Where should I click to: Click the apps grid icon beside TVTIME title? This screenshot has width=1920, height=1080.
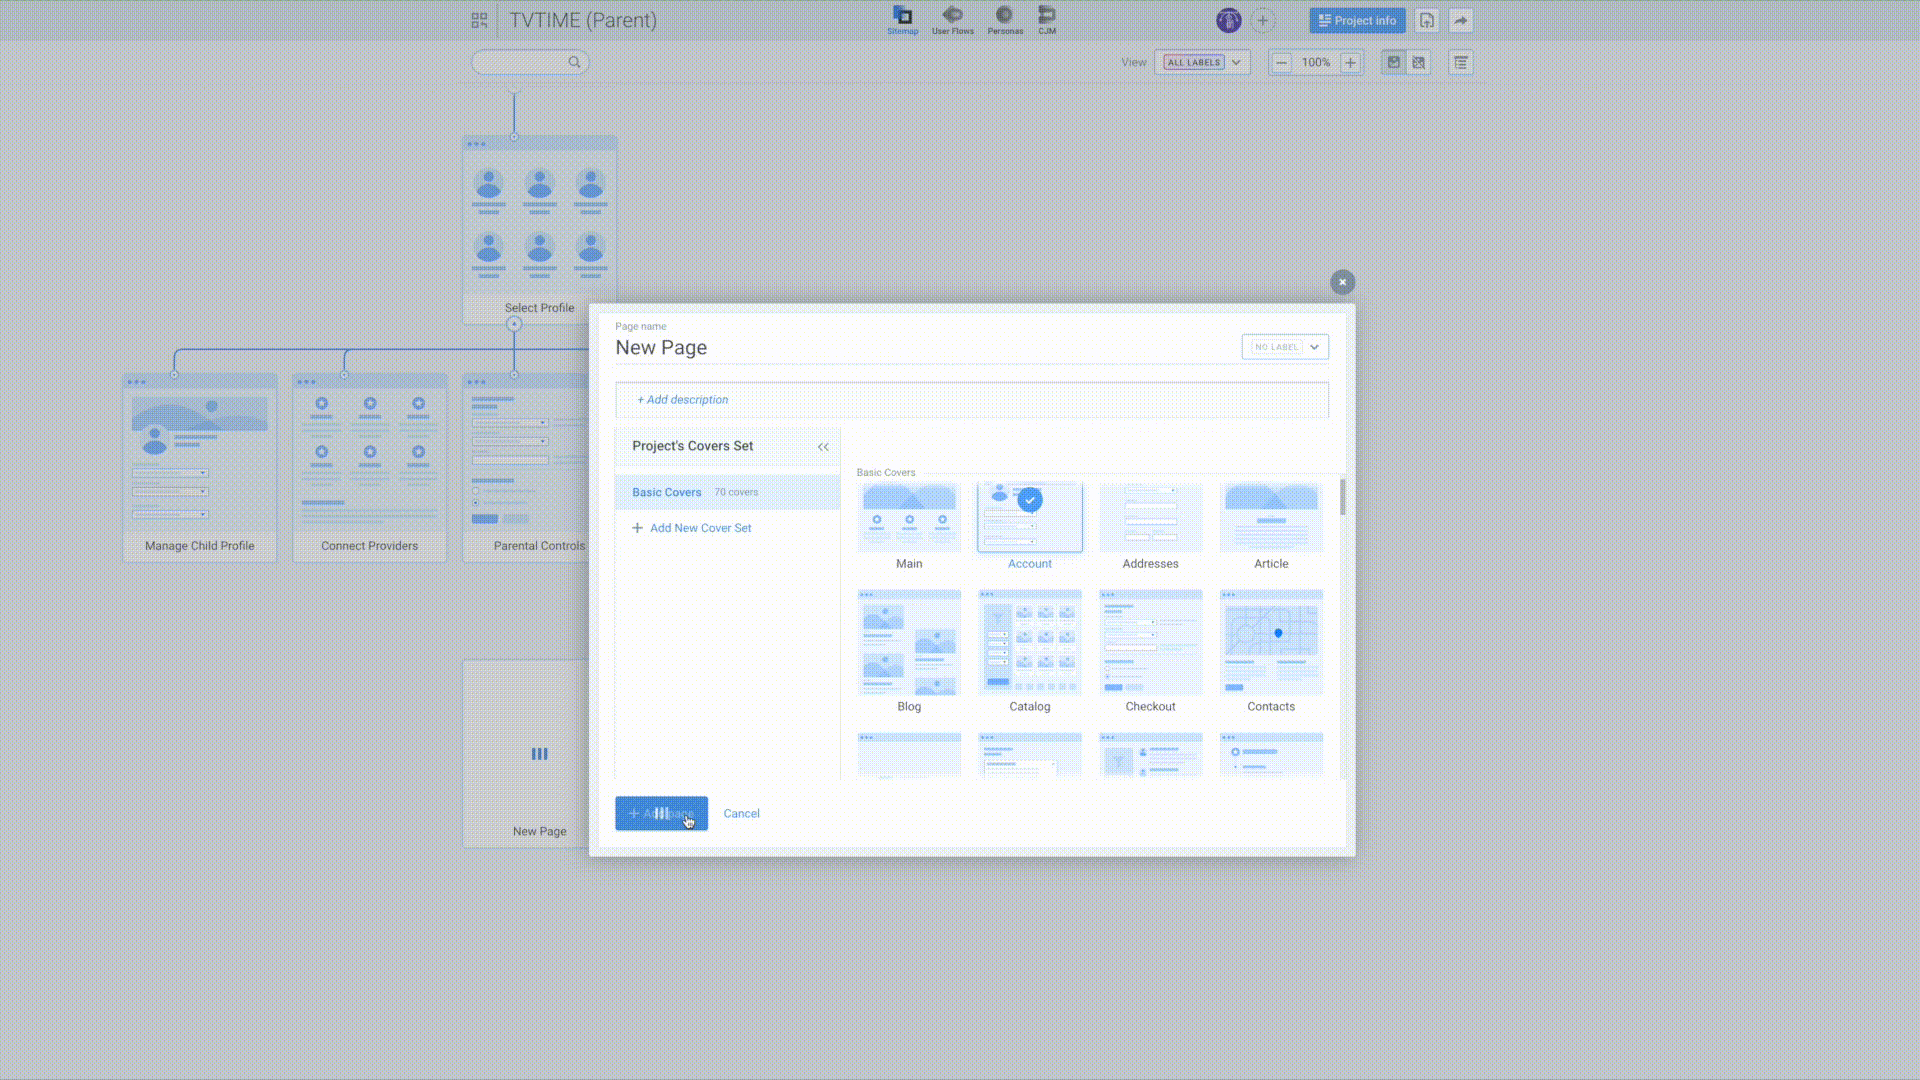click(x=479, y=20)
